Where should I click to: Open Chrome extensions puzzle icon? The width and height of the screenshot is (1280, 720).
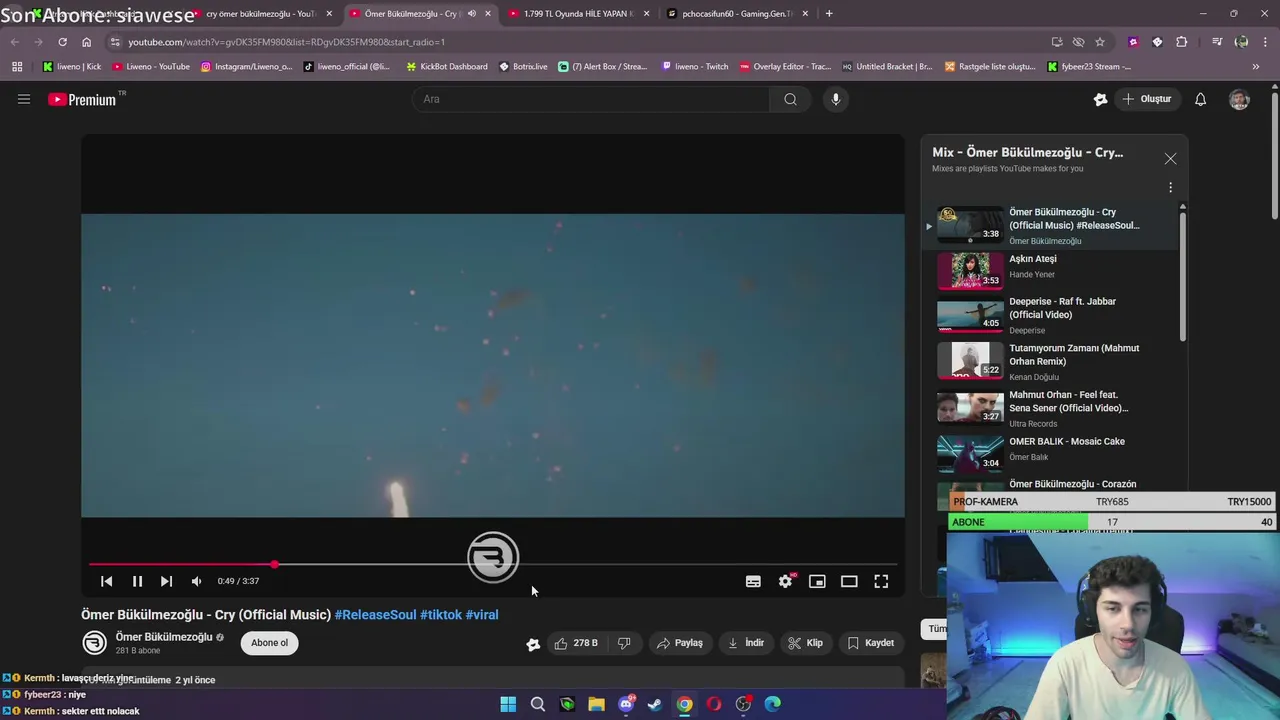[x=1181, y=42]
